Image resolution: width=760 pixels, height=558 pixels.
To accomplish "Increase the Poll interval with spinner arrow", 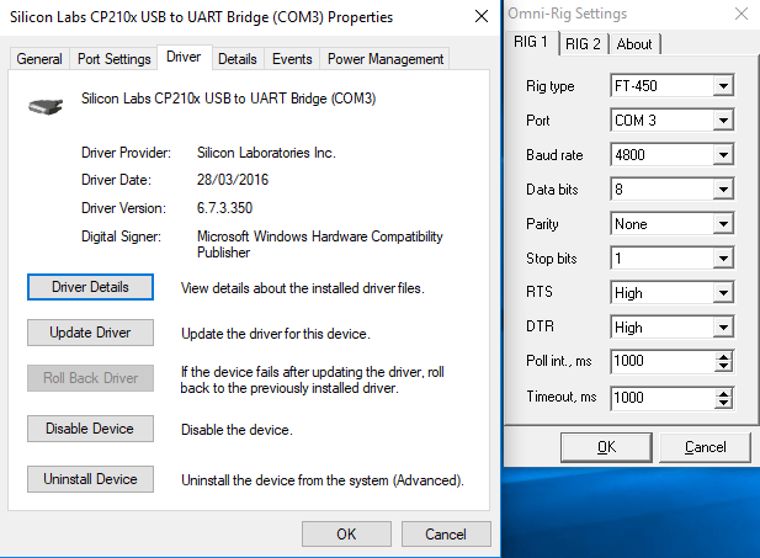I will [724, 355].
